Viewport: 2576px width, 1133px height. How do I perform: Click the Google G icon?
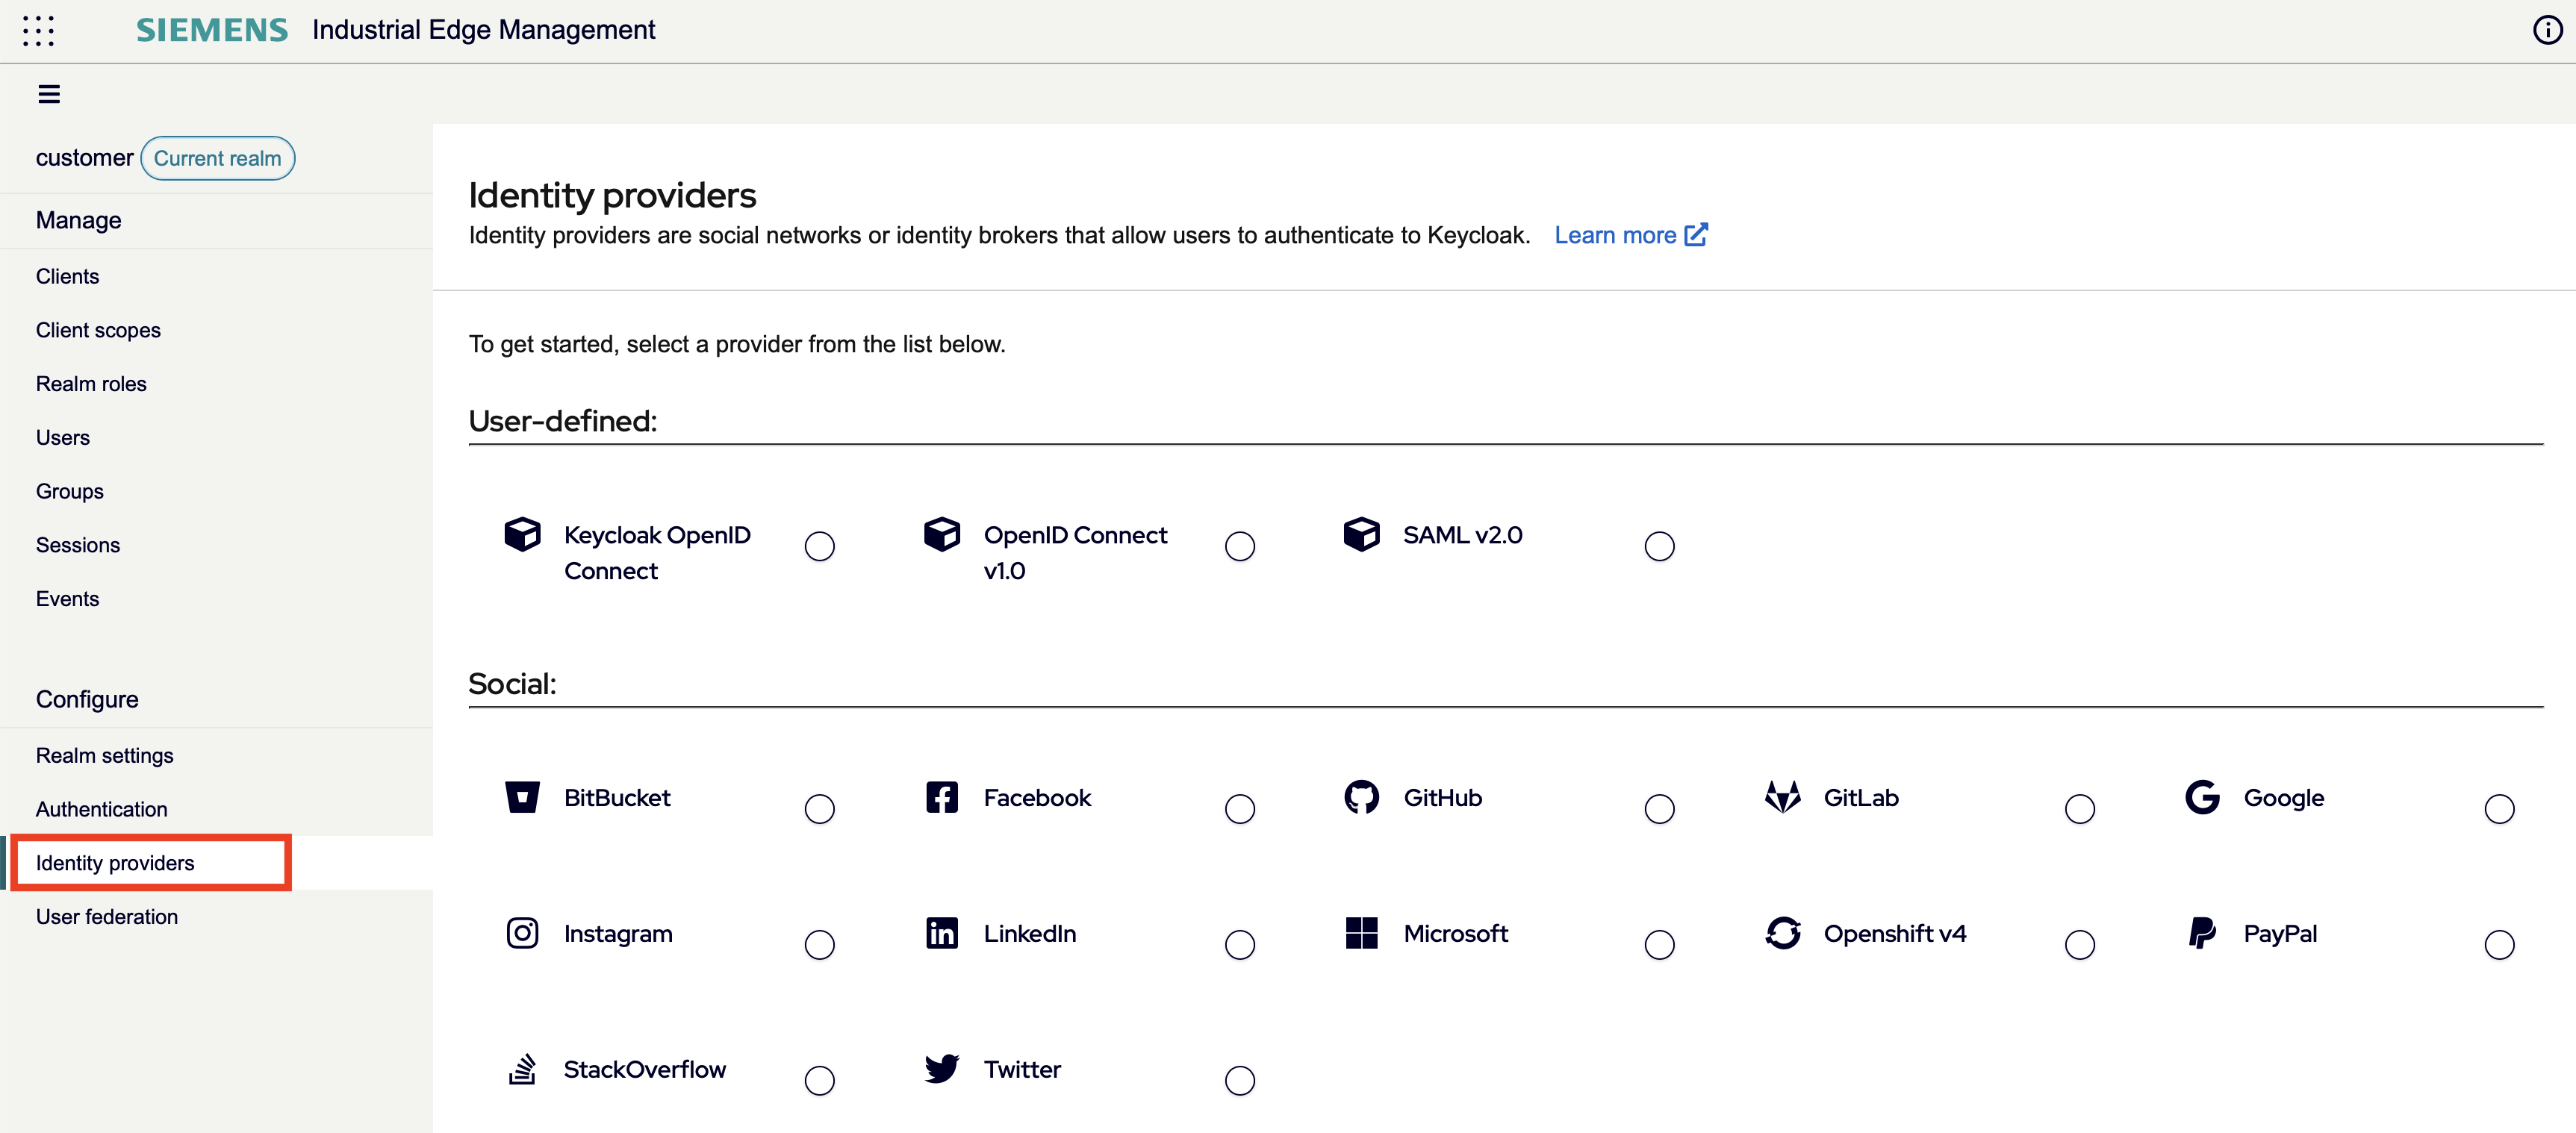(x=2203, y=797)
